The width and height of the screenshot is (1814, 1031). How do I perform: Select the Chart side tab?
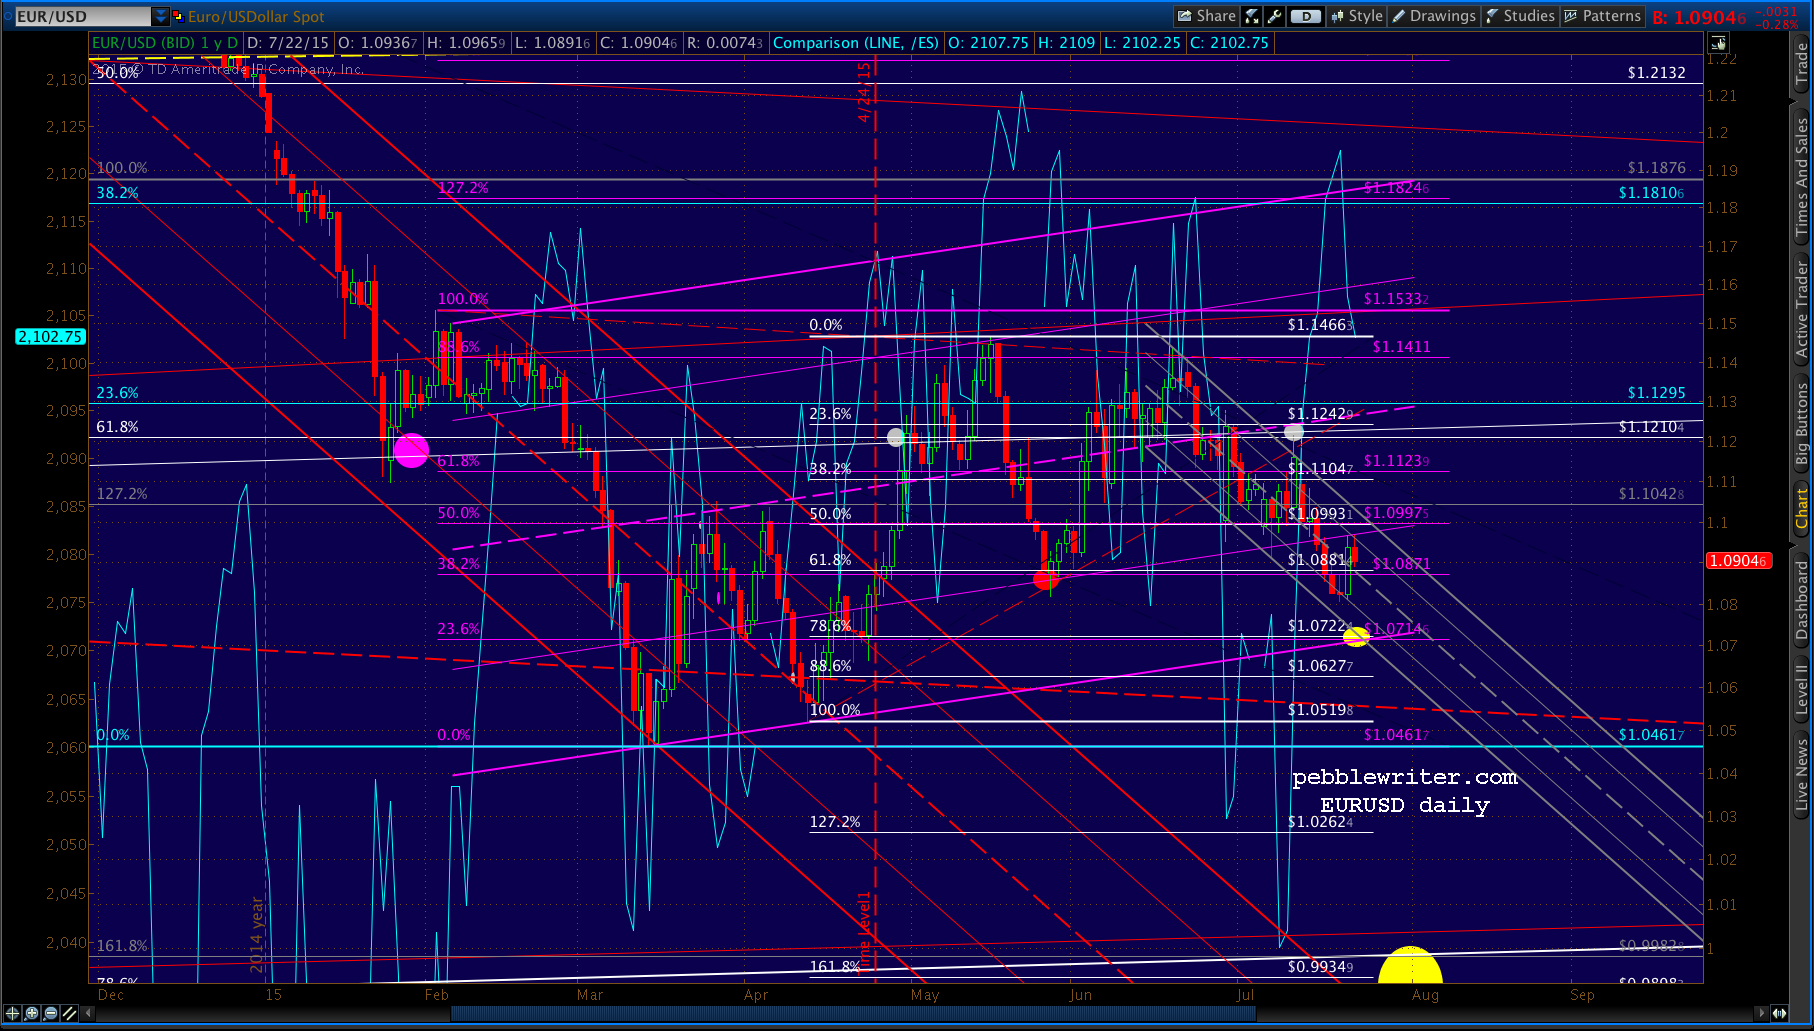pyautogui.click(x=1801, y=509)
